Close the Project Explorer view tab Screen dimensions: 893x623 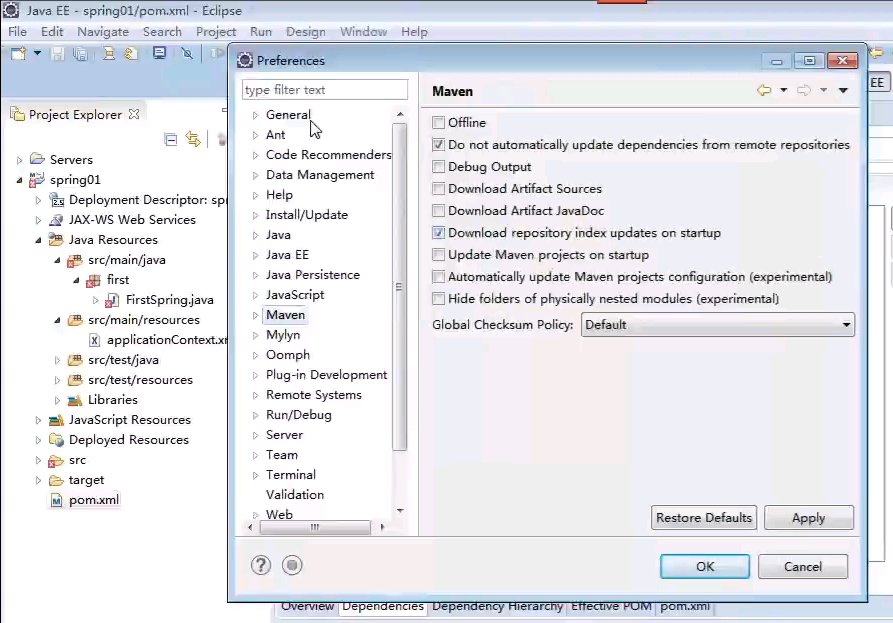[x=134, y=114]
